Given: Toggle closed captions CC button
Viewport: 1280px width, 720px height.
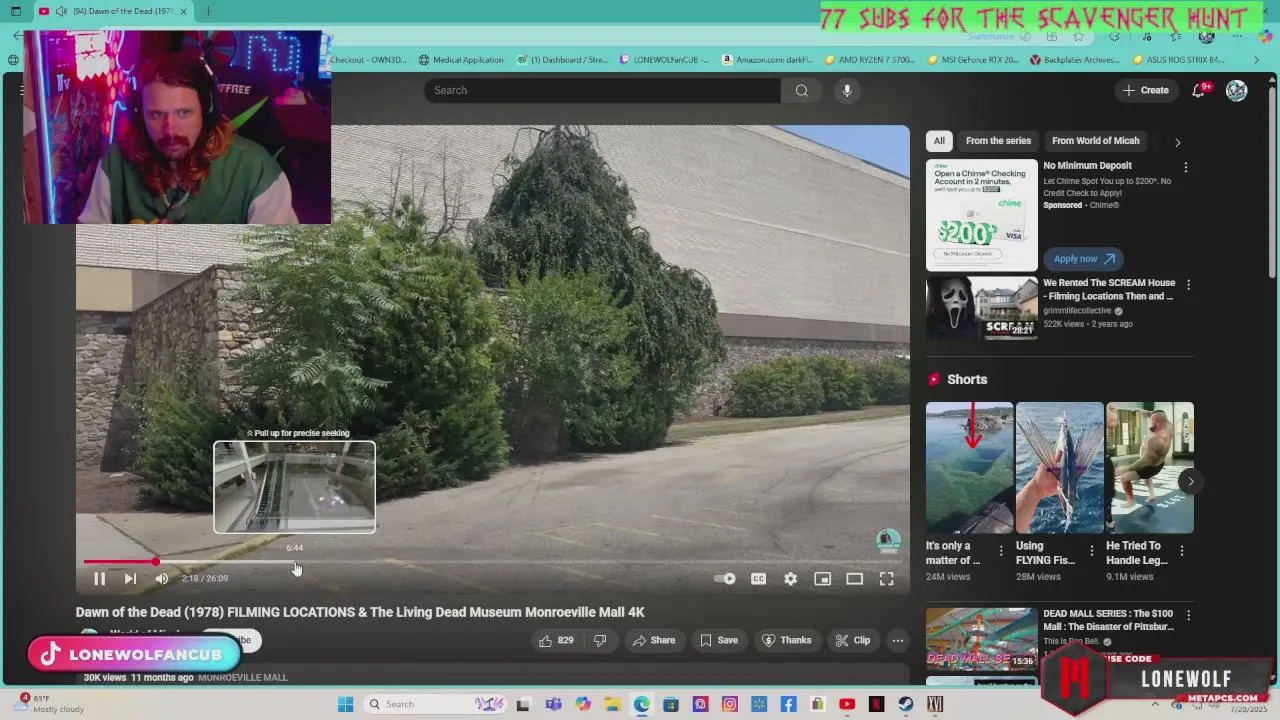Looking at the screenshot, I should (x=758, y=578).
